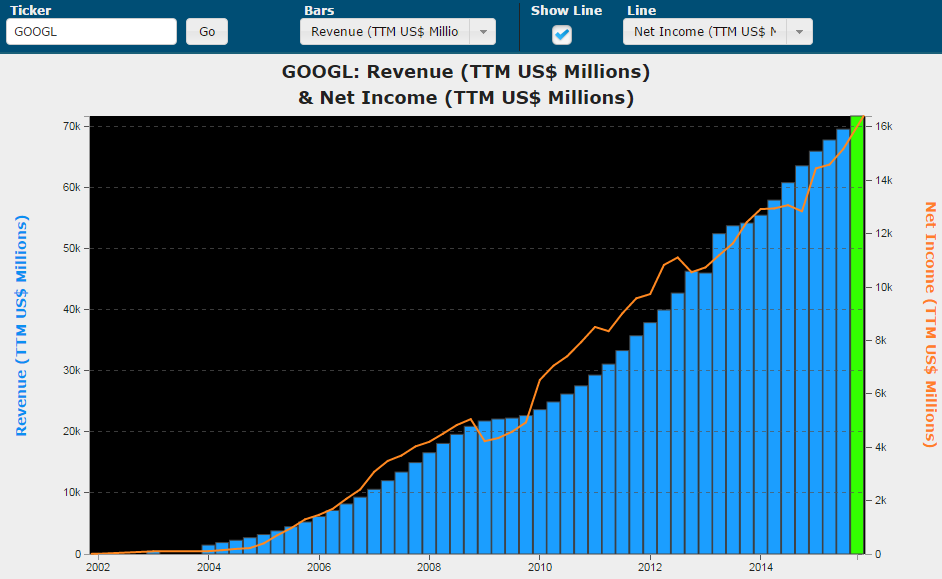Open the Bars dropdown showing Revenue
This screenshot has height=579, width=942.
tap(398, 31)
